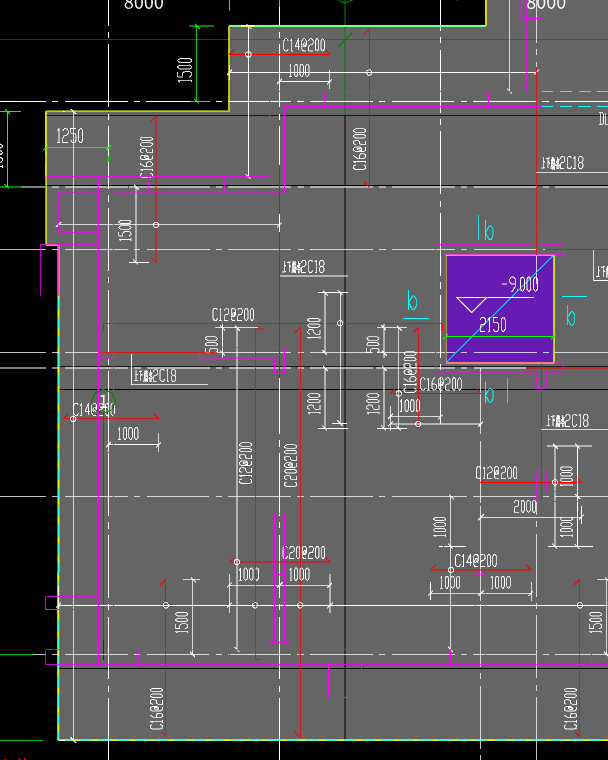This screenshot has height=760, width=608.
Task: Select vertical "C16@200" at bottom left corner
Action: [x=157, y=709]
